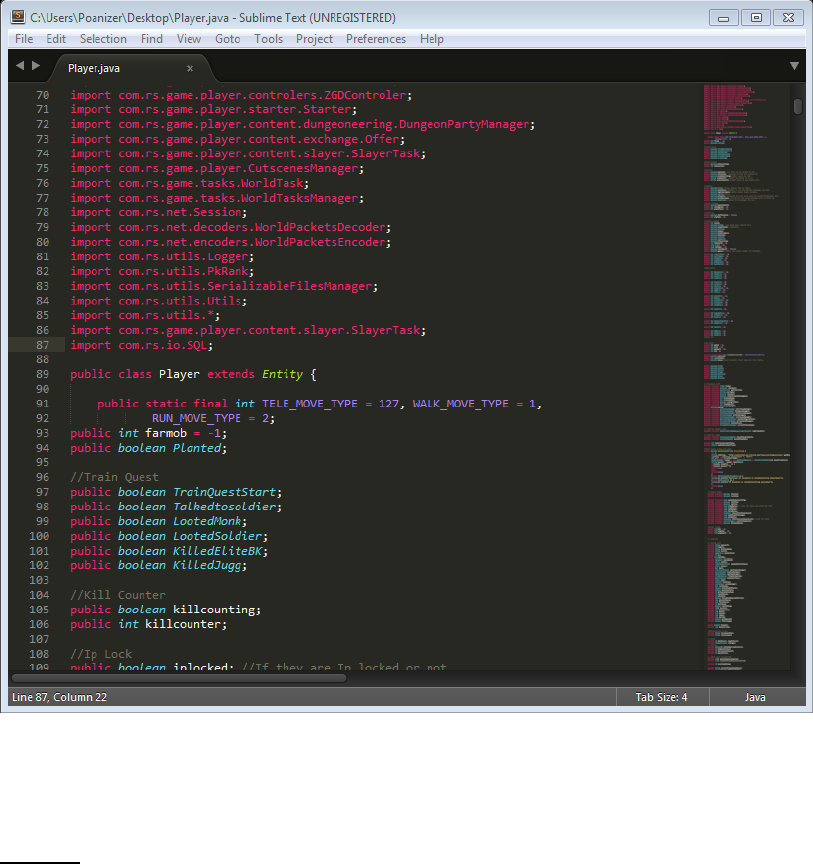Open the Java syntax selector

pyautogui.click(x=755, y=697)
